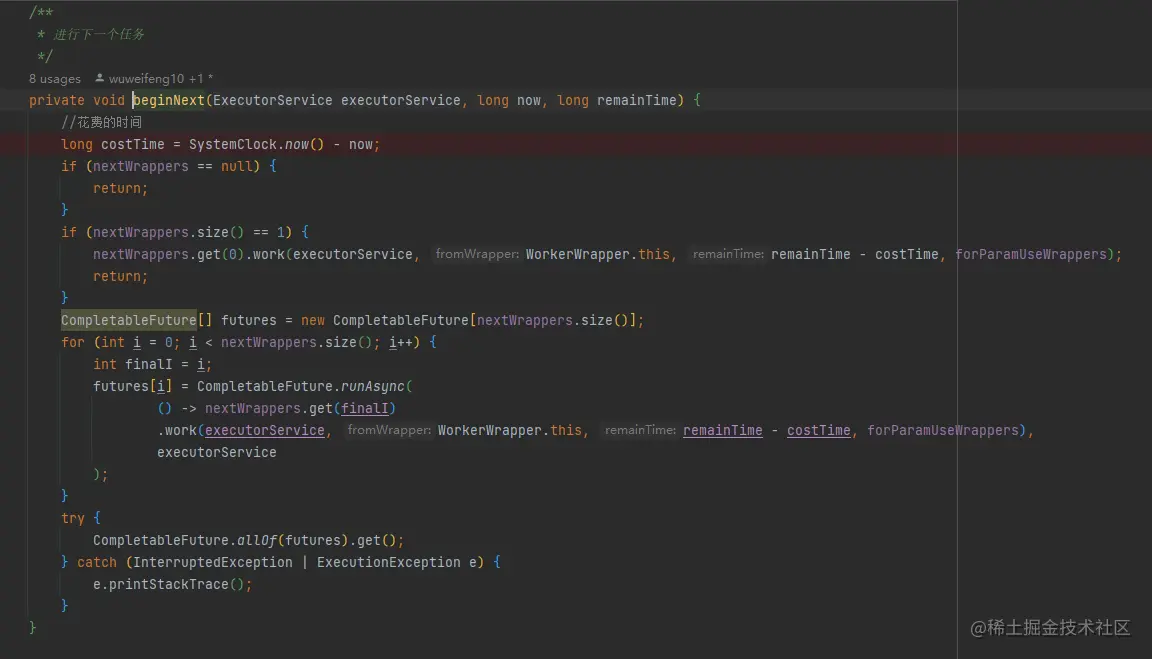The height and width of the screenshot is (659, 1152).
Task: Place cursor on method name beginNext
Action: (x=169, y=101)
